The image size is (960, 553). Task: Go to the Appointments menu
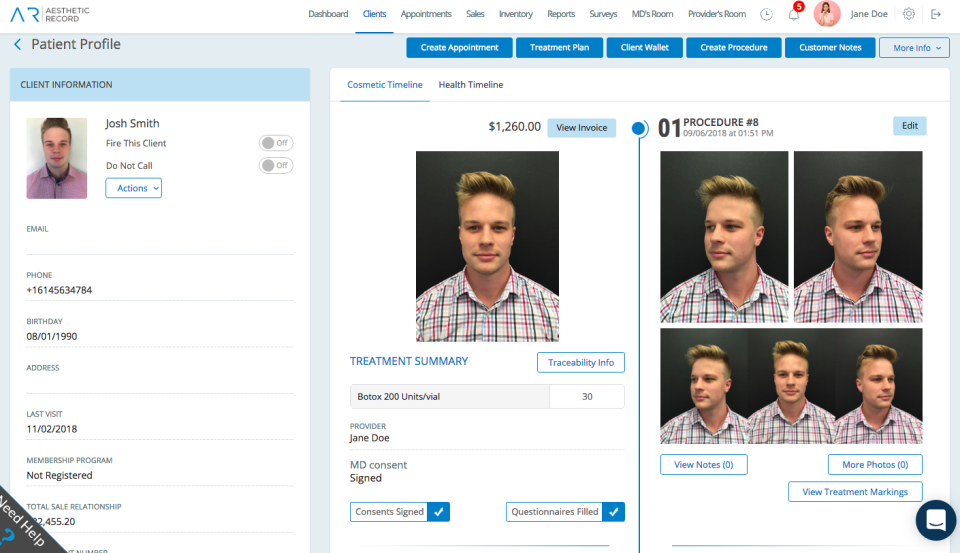(426, 13)
